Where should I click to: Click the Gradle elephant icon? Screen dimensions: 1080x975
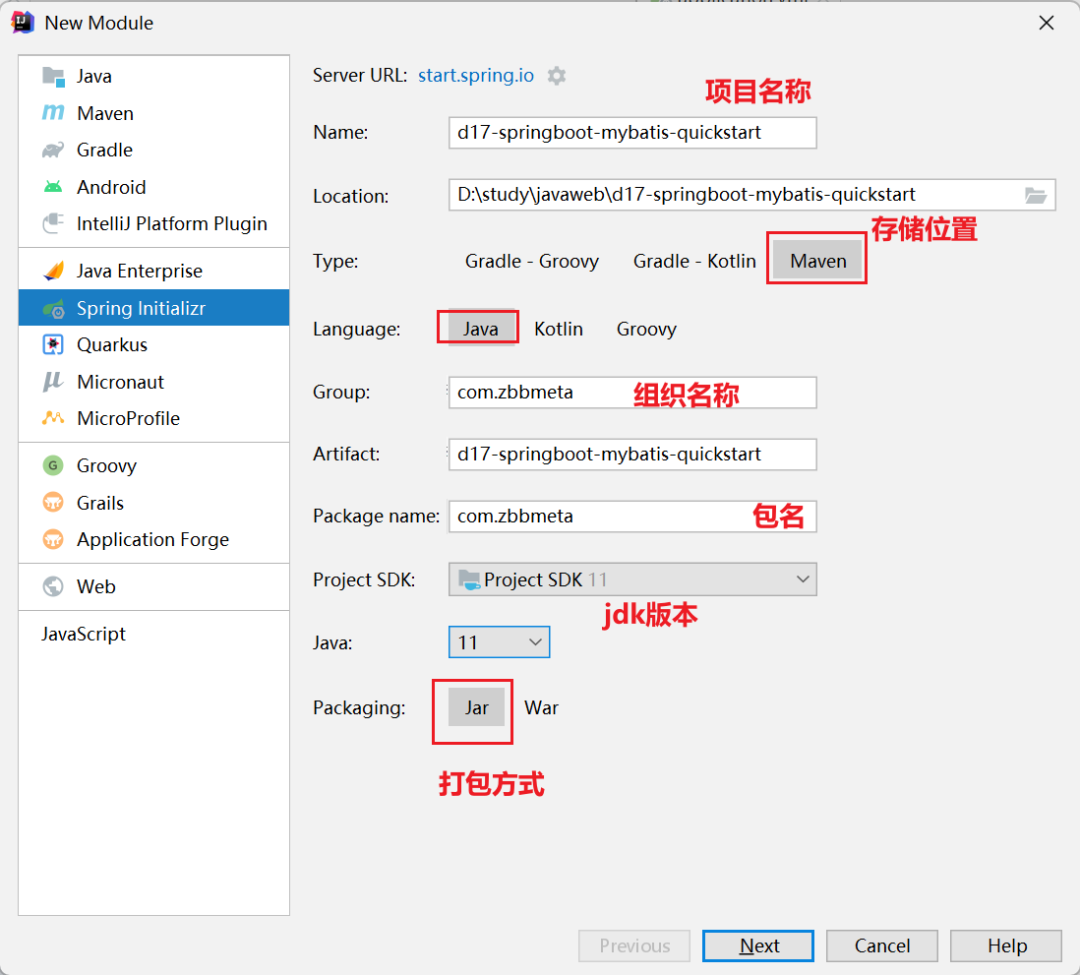coord(53,149)
